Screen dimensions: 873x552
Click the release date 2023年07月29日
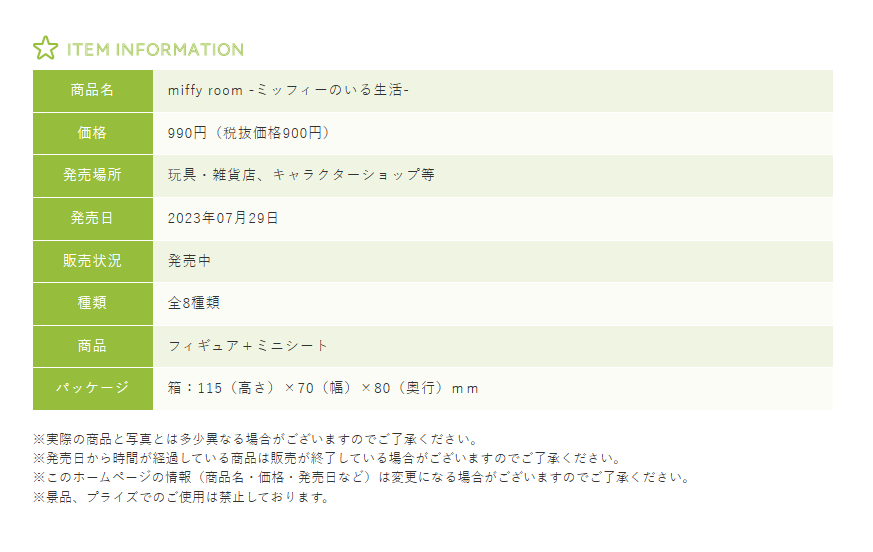point(223,218)
